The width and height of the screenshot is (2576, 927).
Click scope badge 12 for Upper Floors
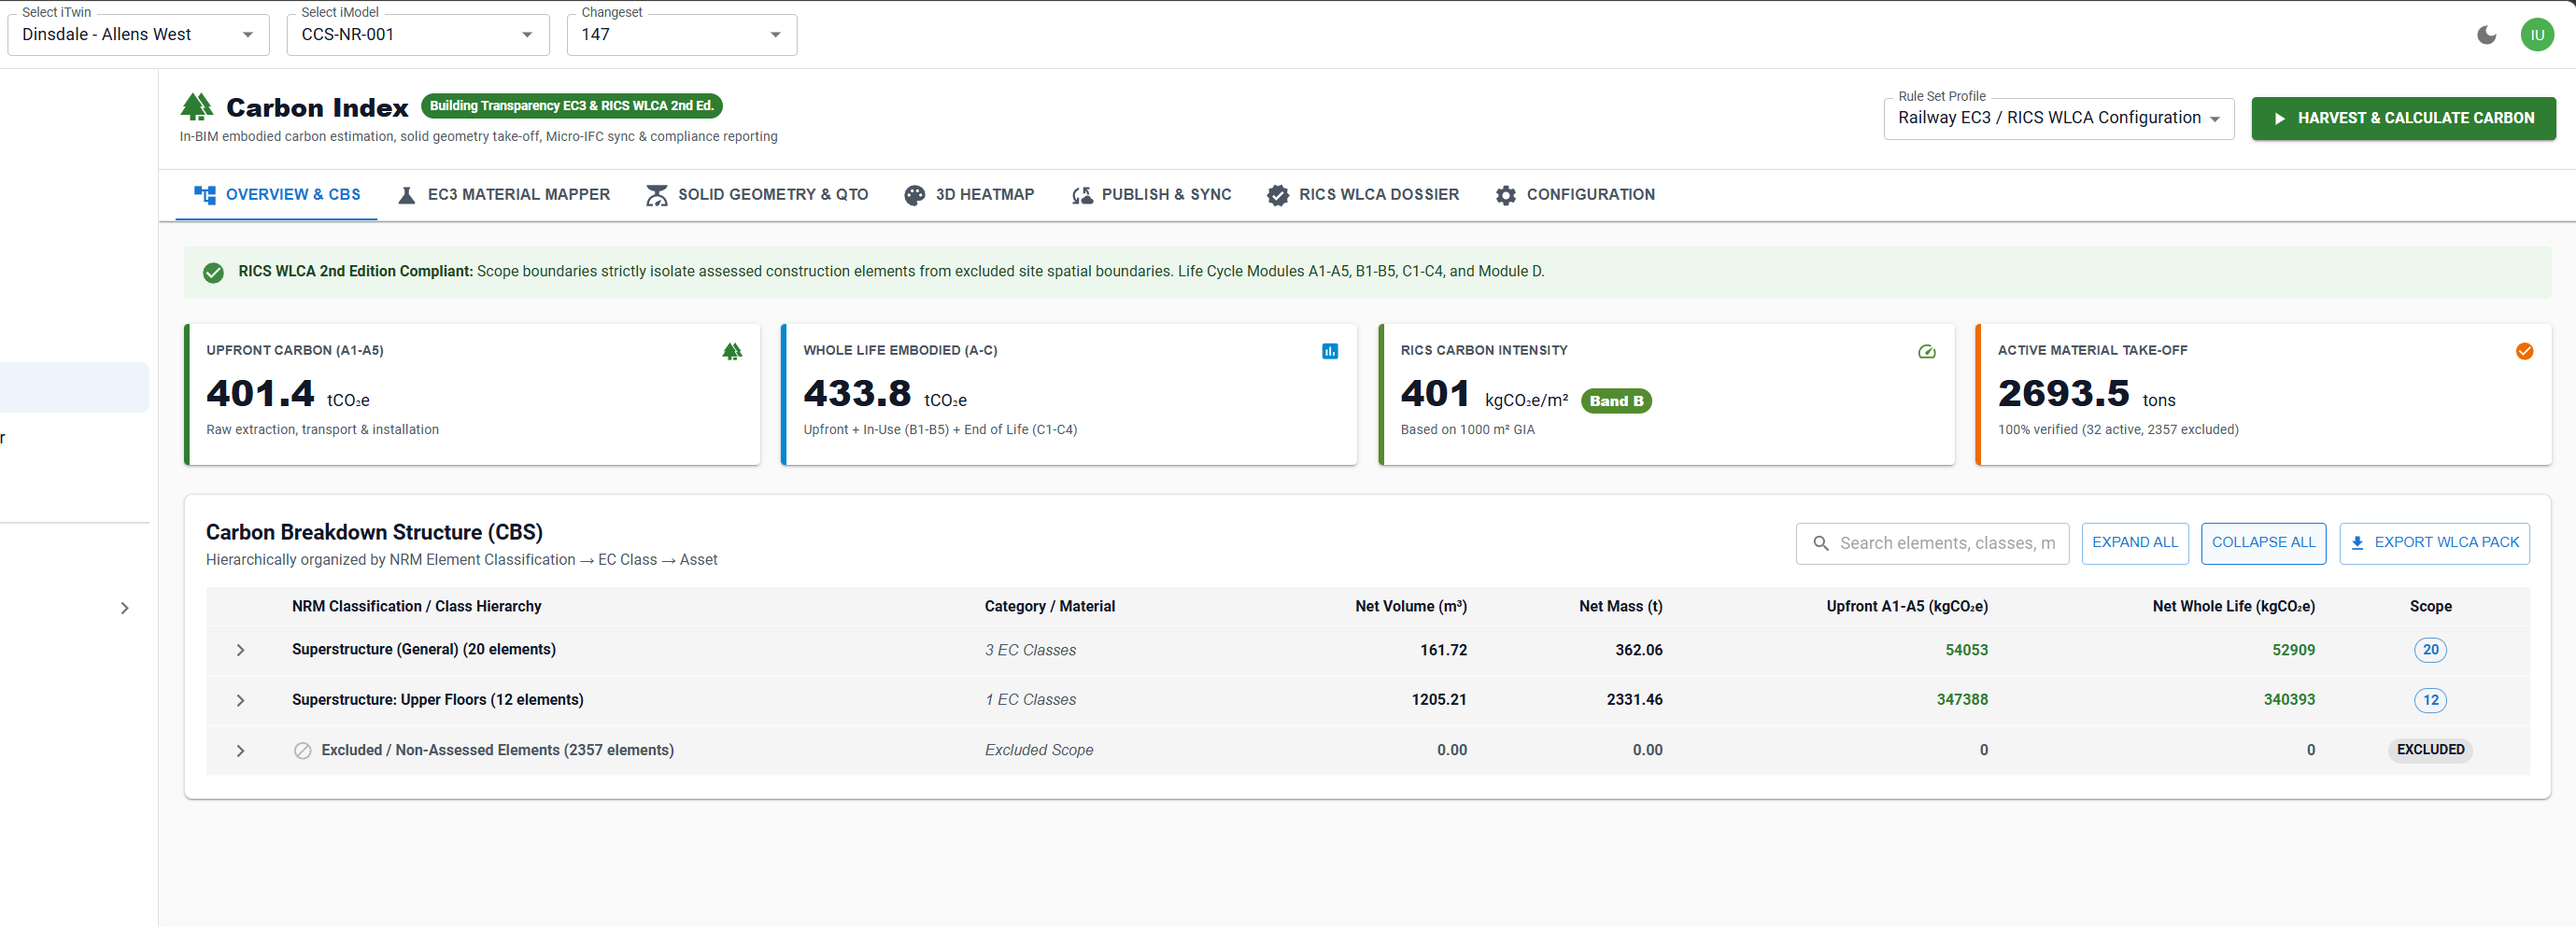(2430, 700)
